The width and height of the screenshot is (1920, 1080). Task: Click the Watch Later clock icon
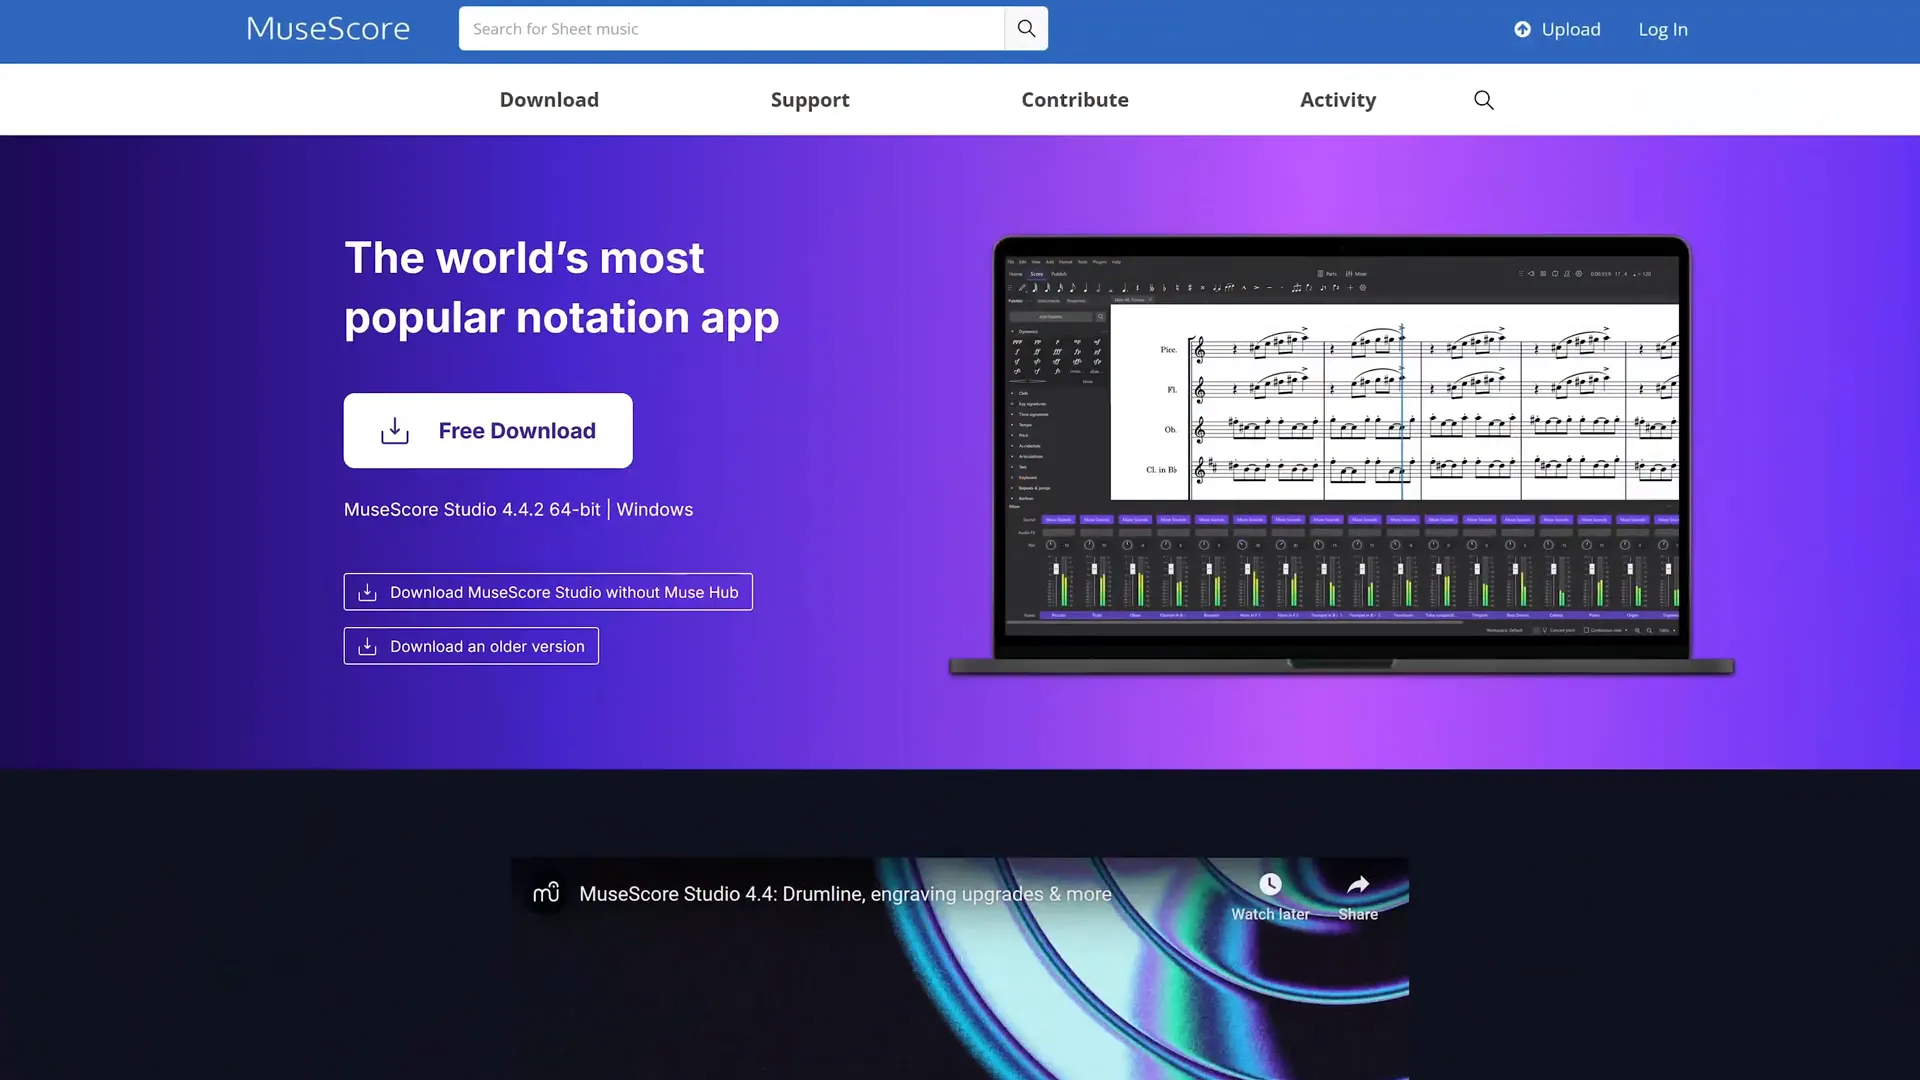click(1270, 885)
